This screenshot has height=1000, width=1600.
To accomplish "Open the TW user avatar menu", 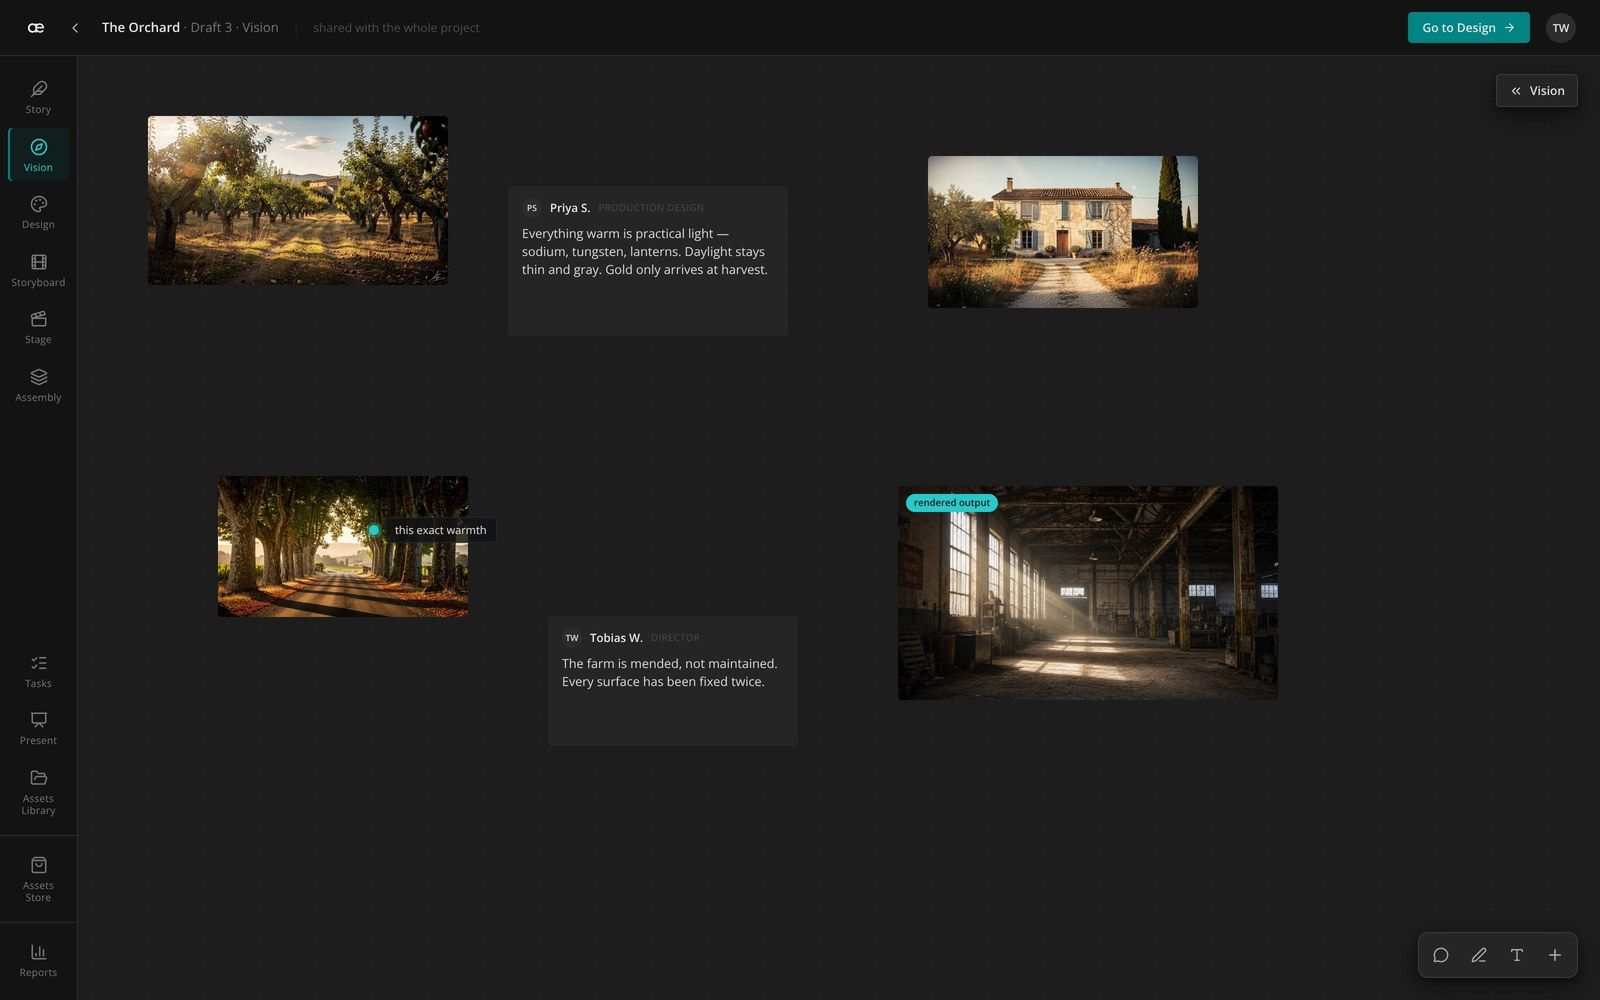I will click(1561, 28).
